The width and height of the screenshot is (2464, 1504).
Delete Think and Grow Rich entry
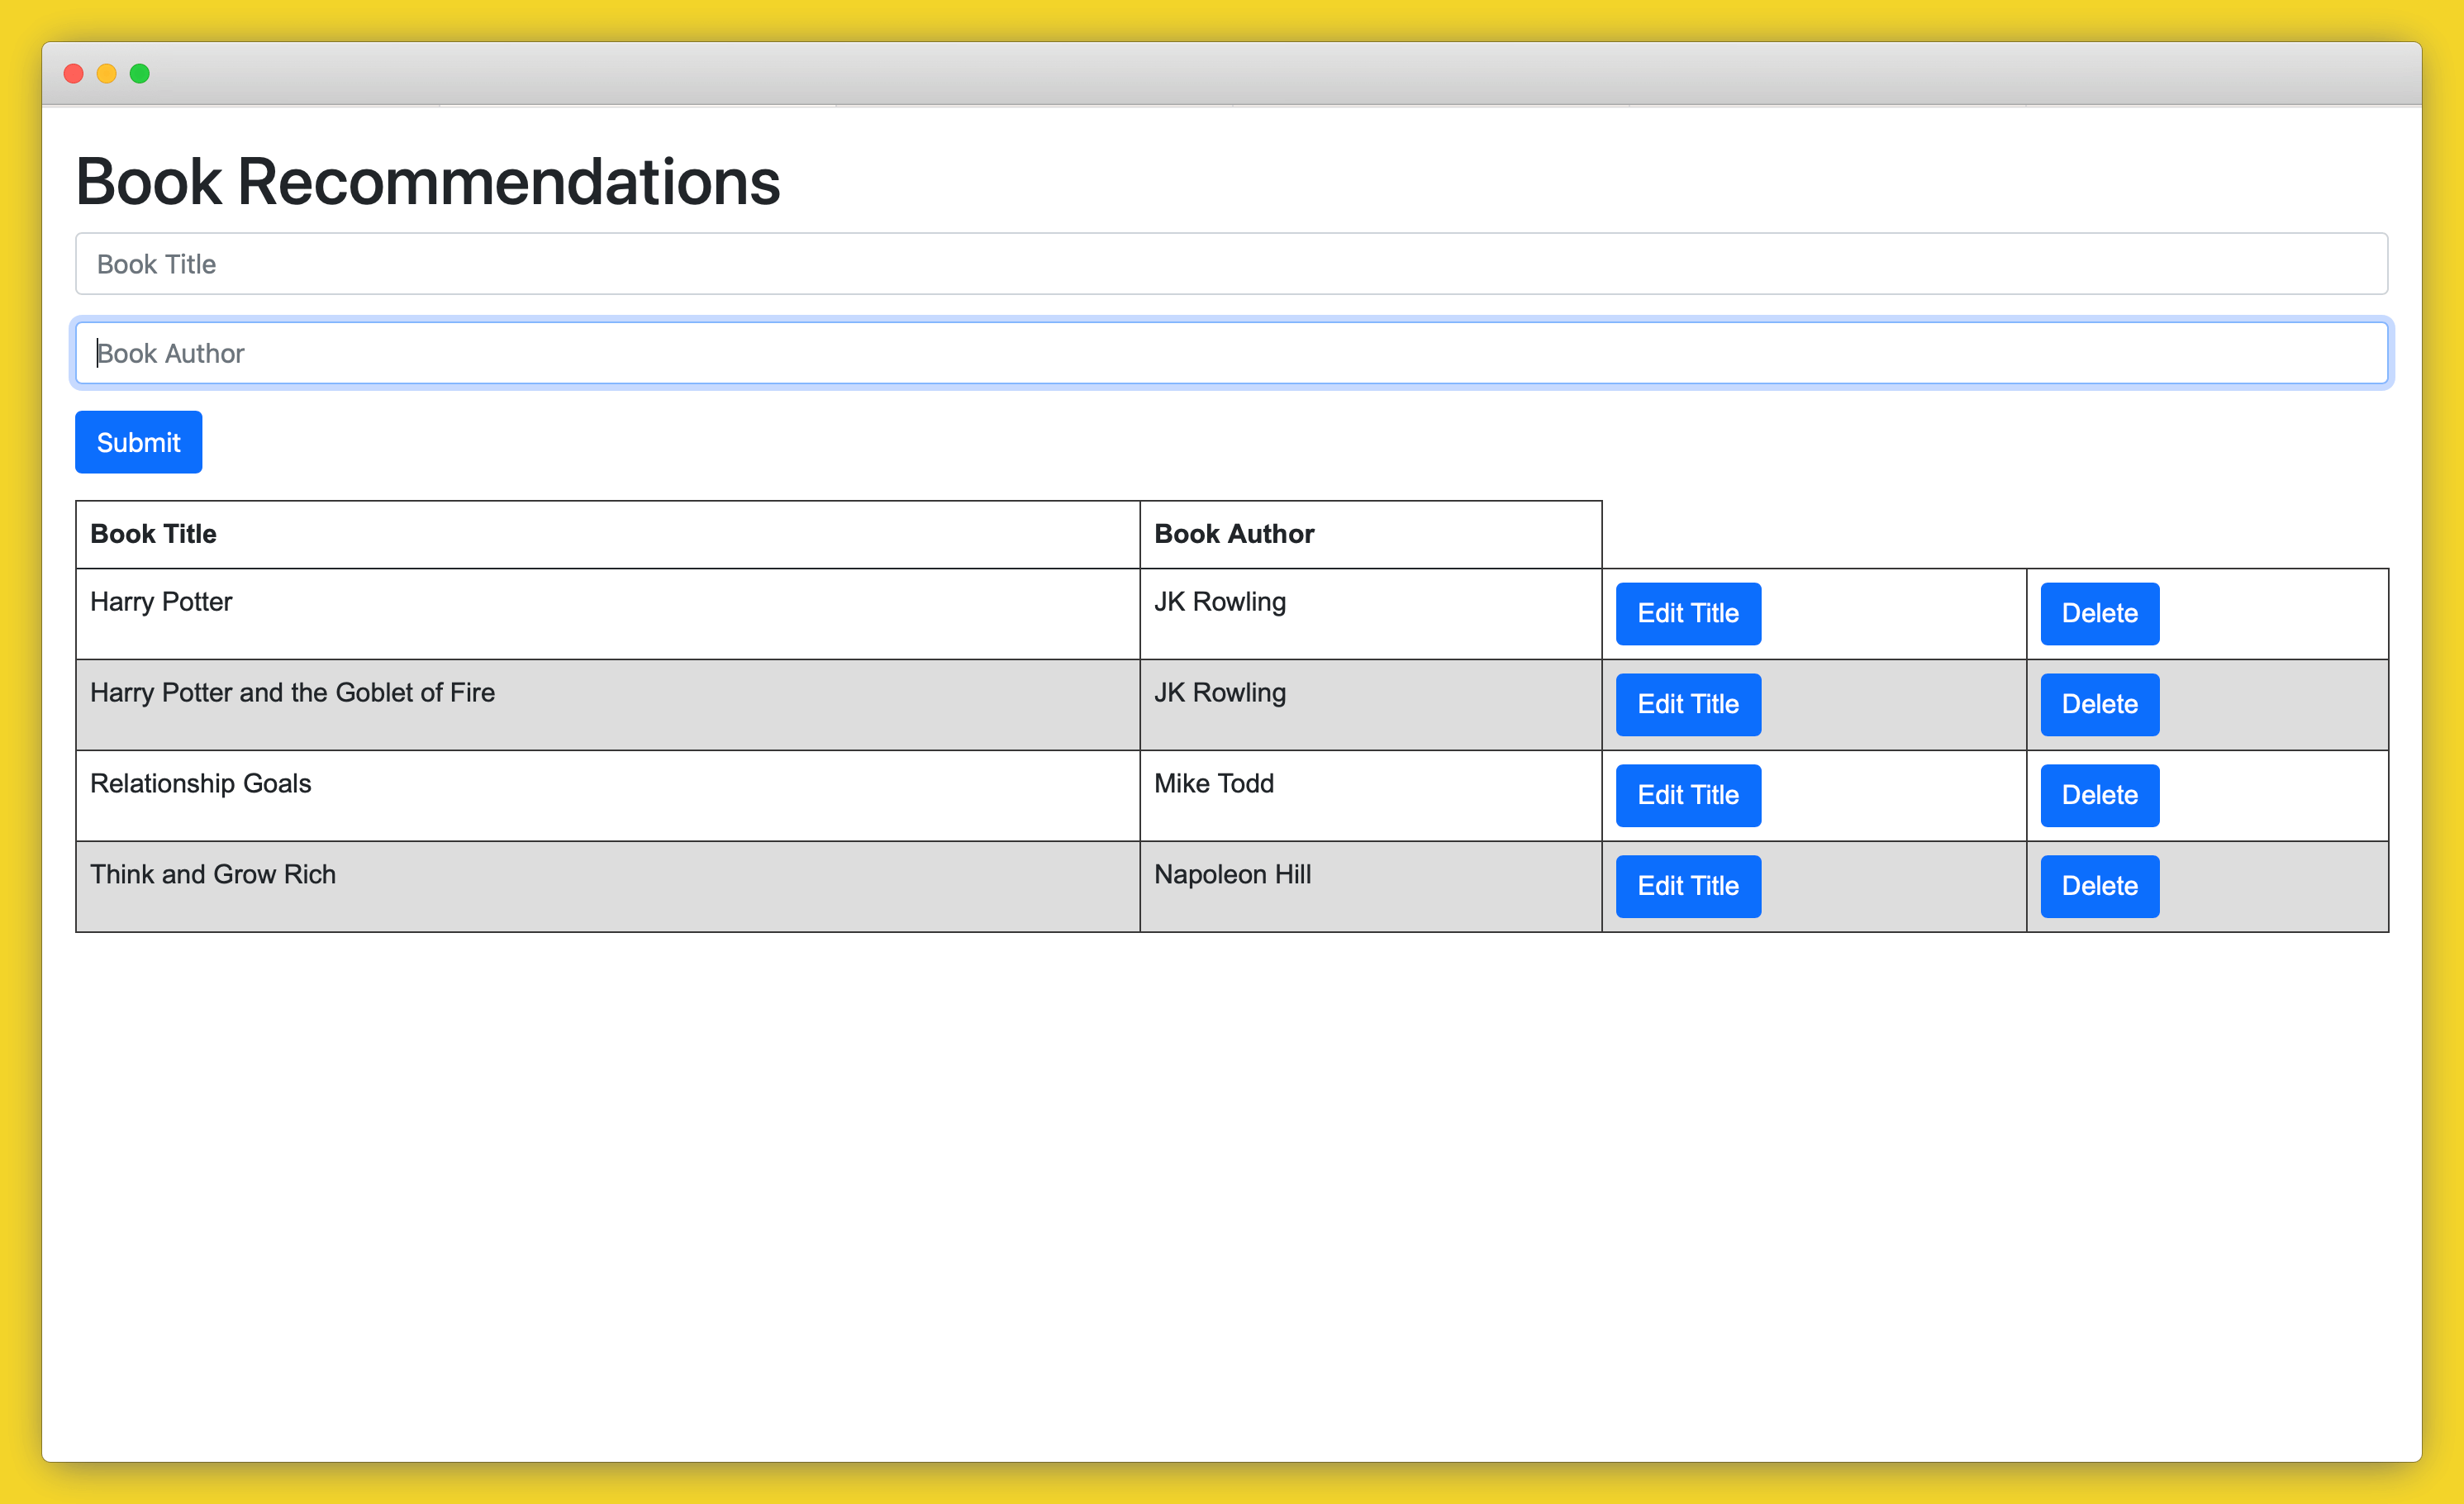(x=2098, y=886)
